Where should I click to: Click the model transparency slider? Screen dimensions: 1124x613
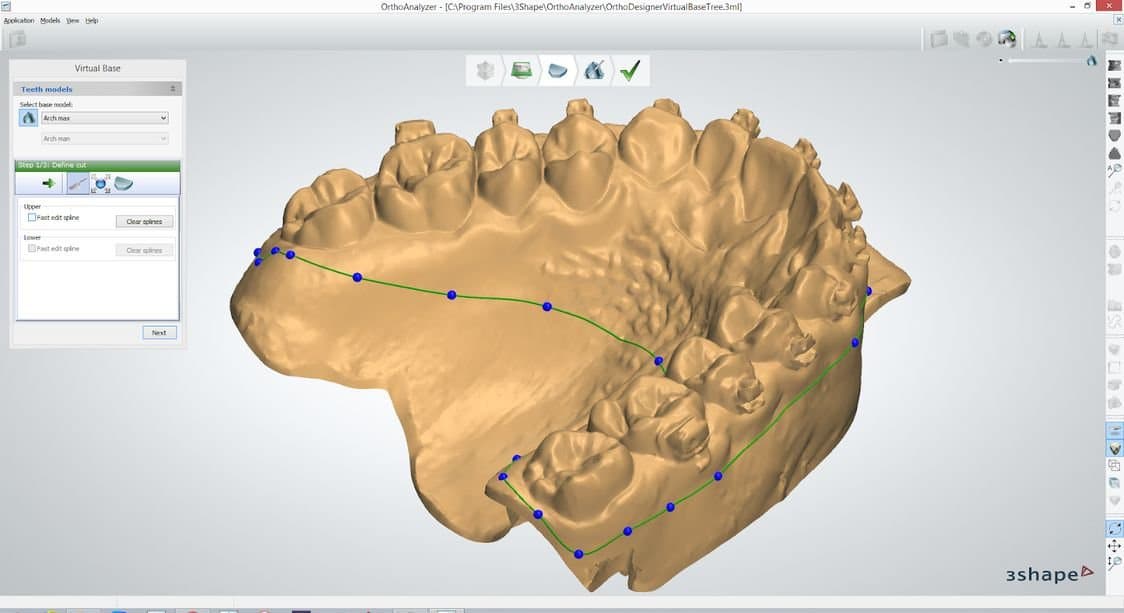coord(1045,61)
